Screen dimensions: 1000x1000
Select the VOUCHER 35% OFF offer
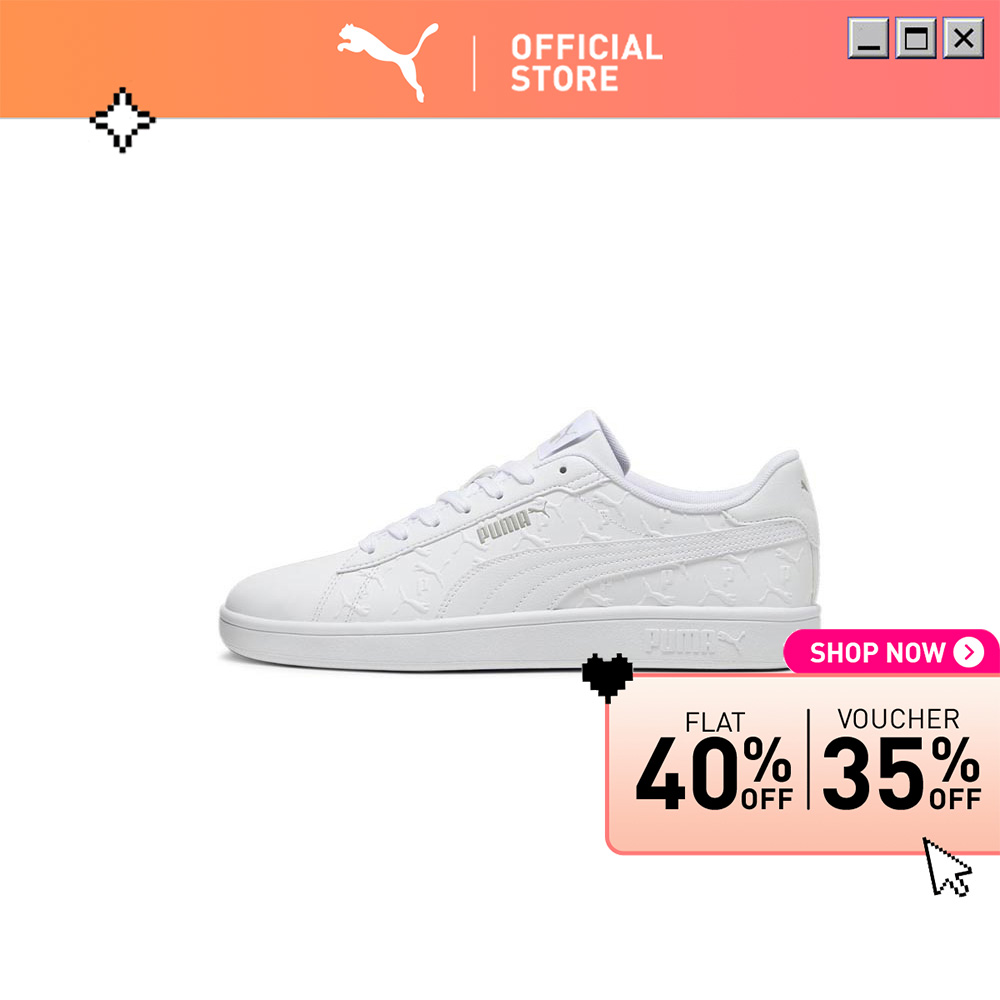[901, 759]
